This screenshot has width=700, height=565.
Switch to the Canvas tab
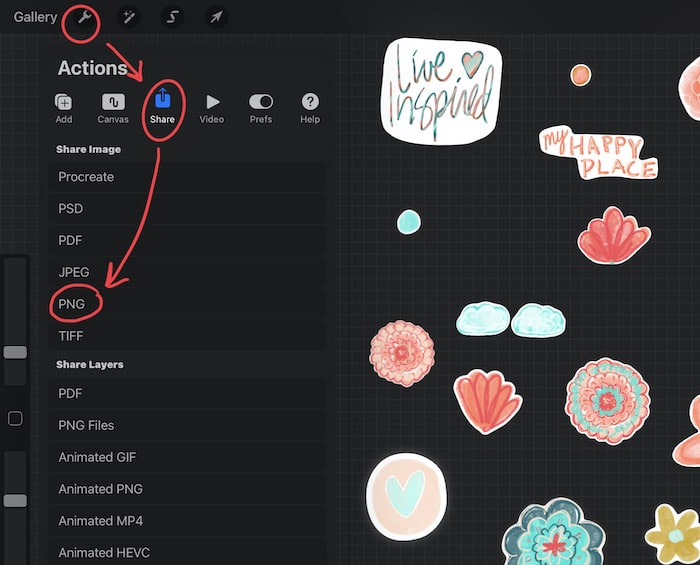(x=113, y=108)
